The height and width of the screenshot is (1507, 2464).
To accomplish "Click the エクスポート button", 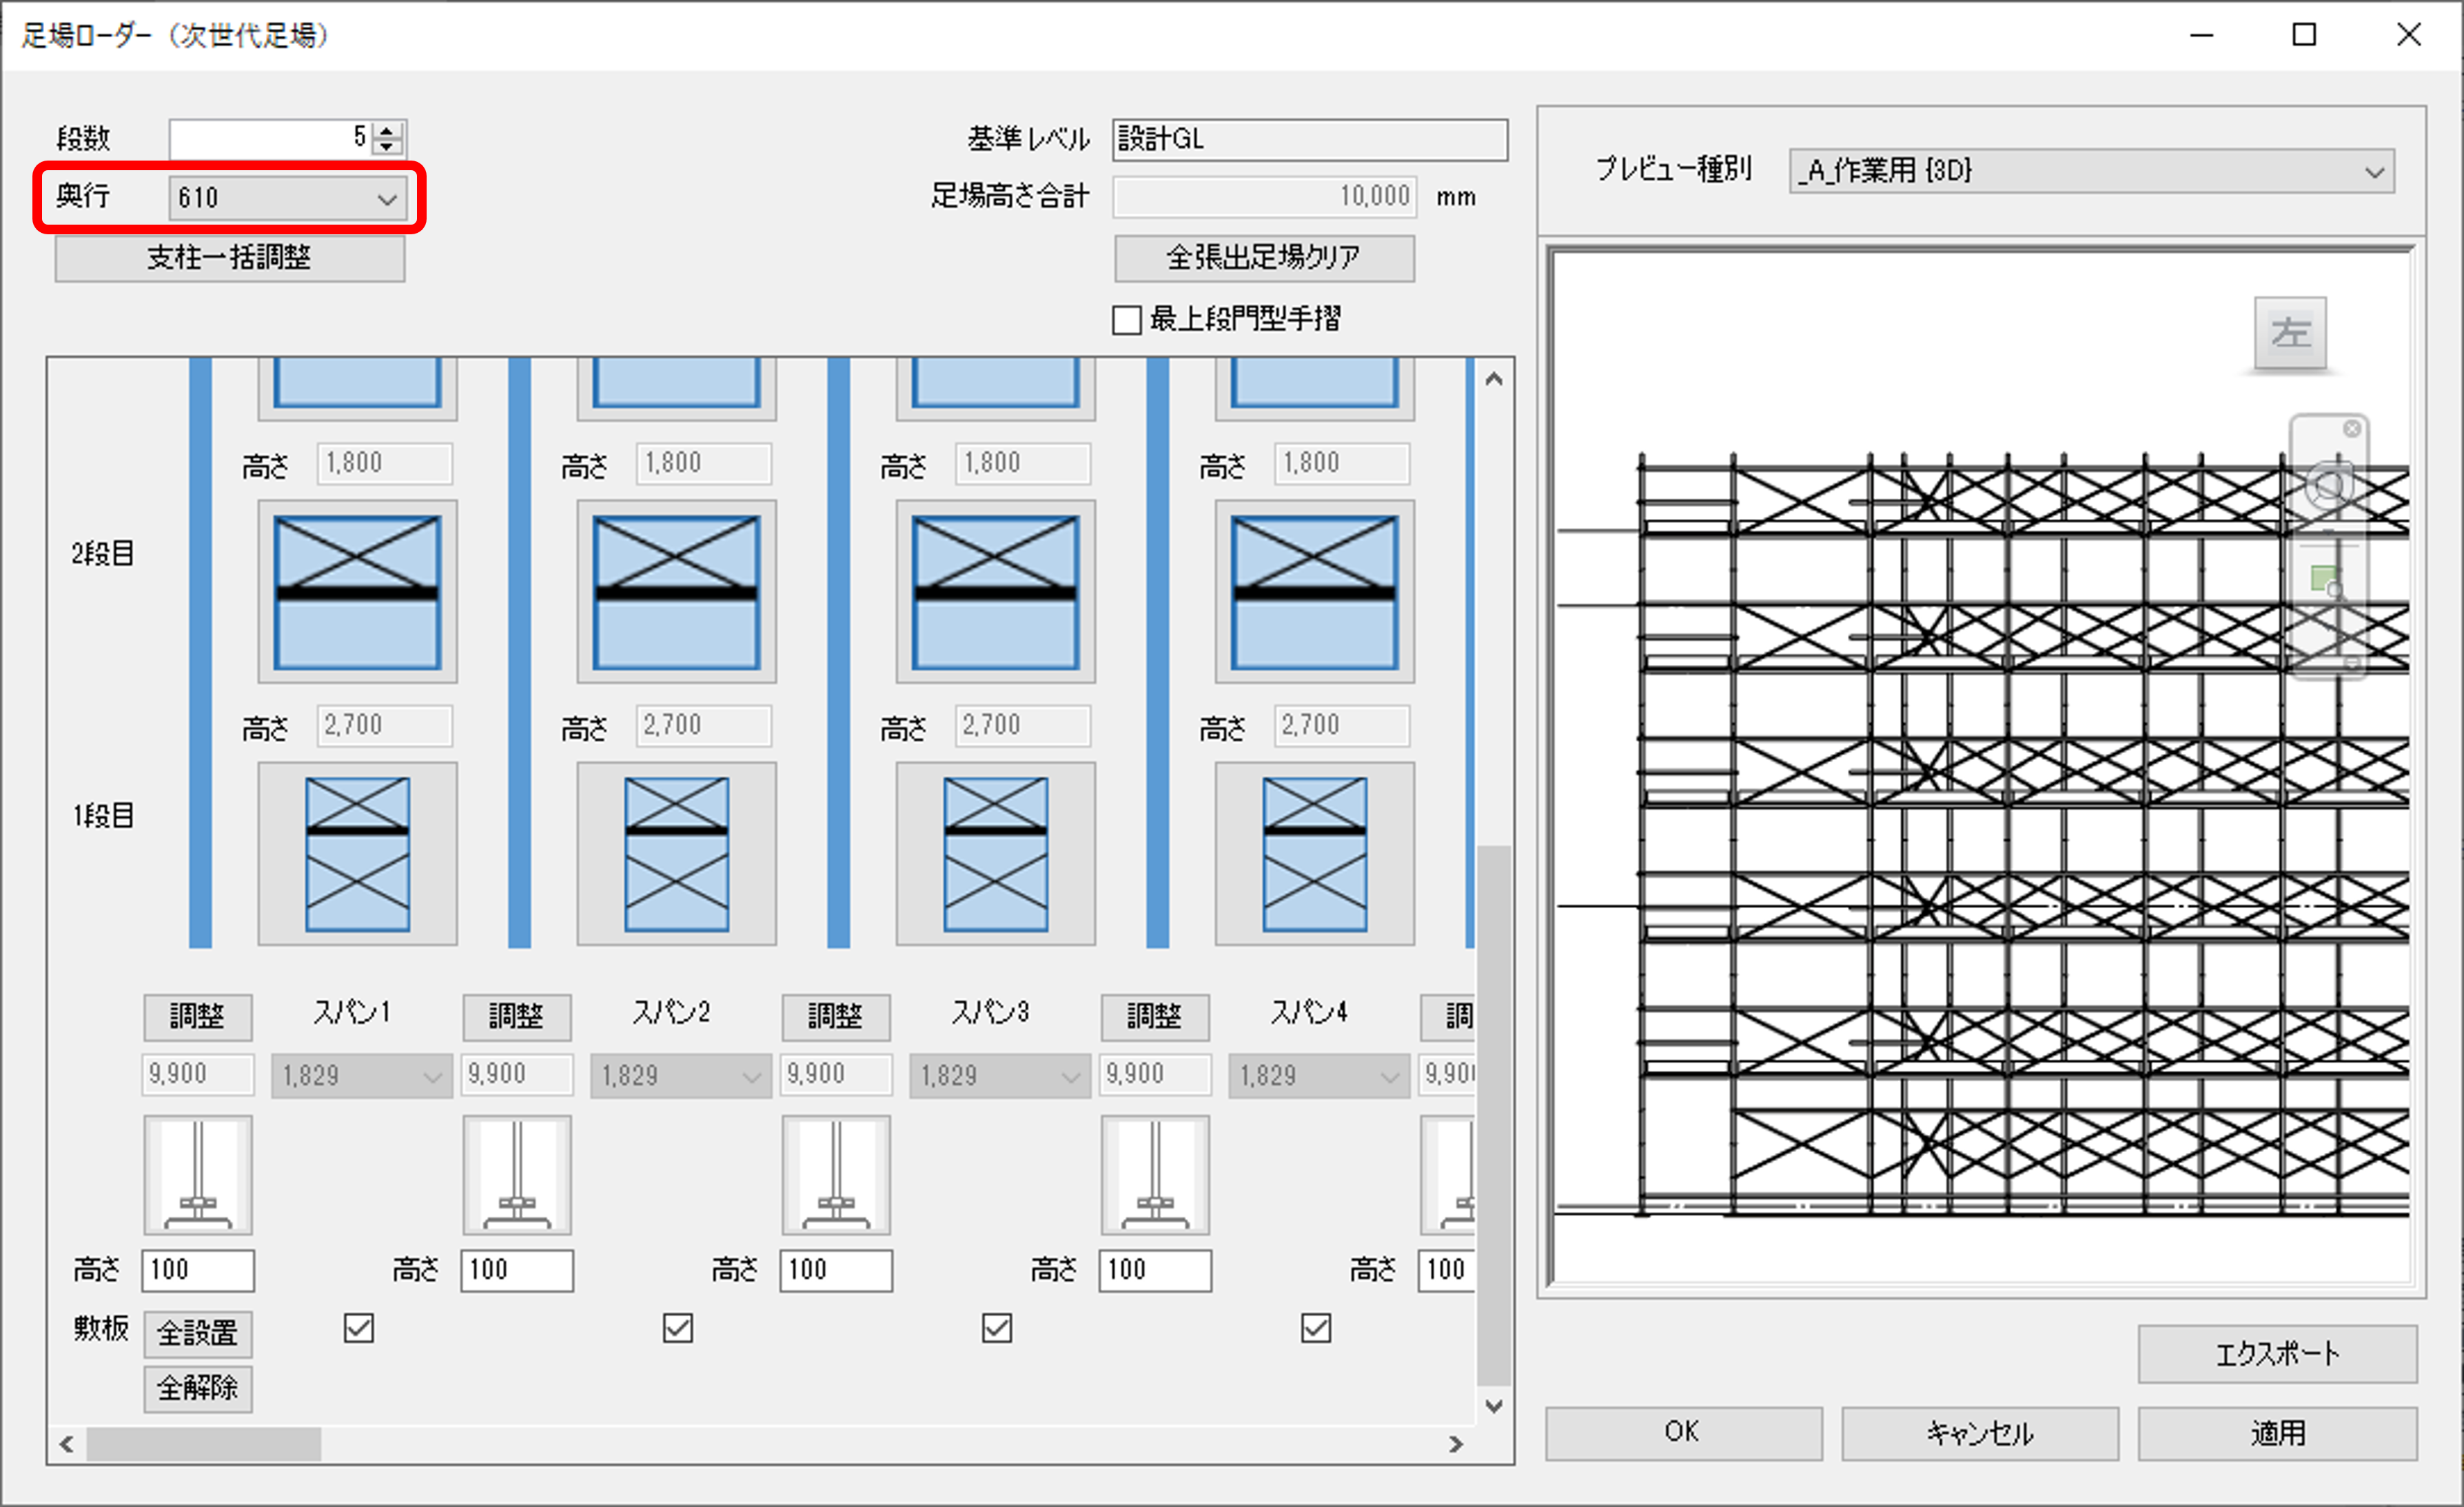I will (2278, 1354).
